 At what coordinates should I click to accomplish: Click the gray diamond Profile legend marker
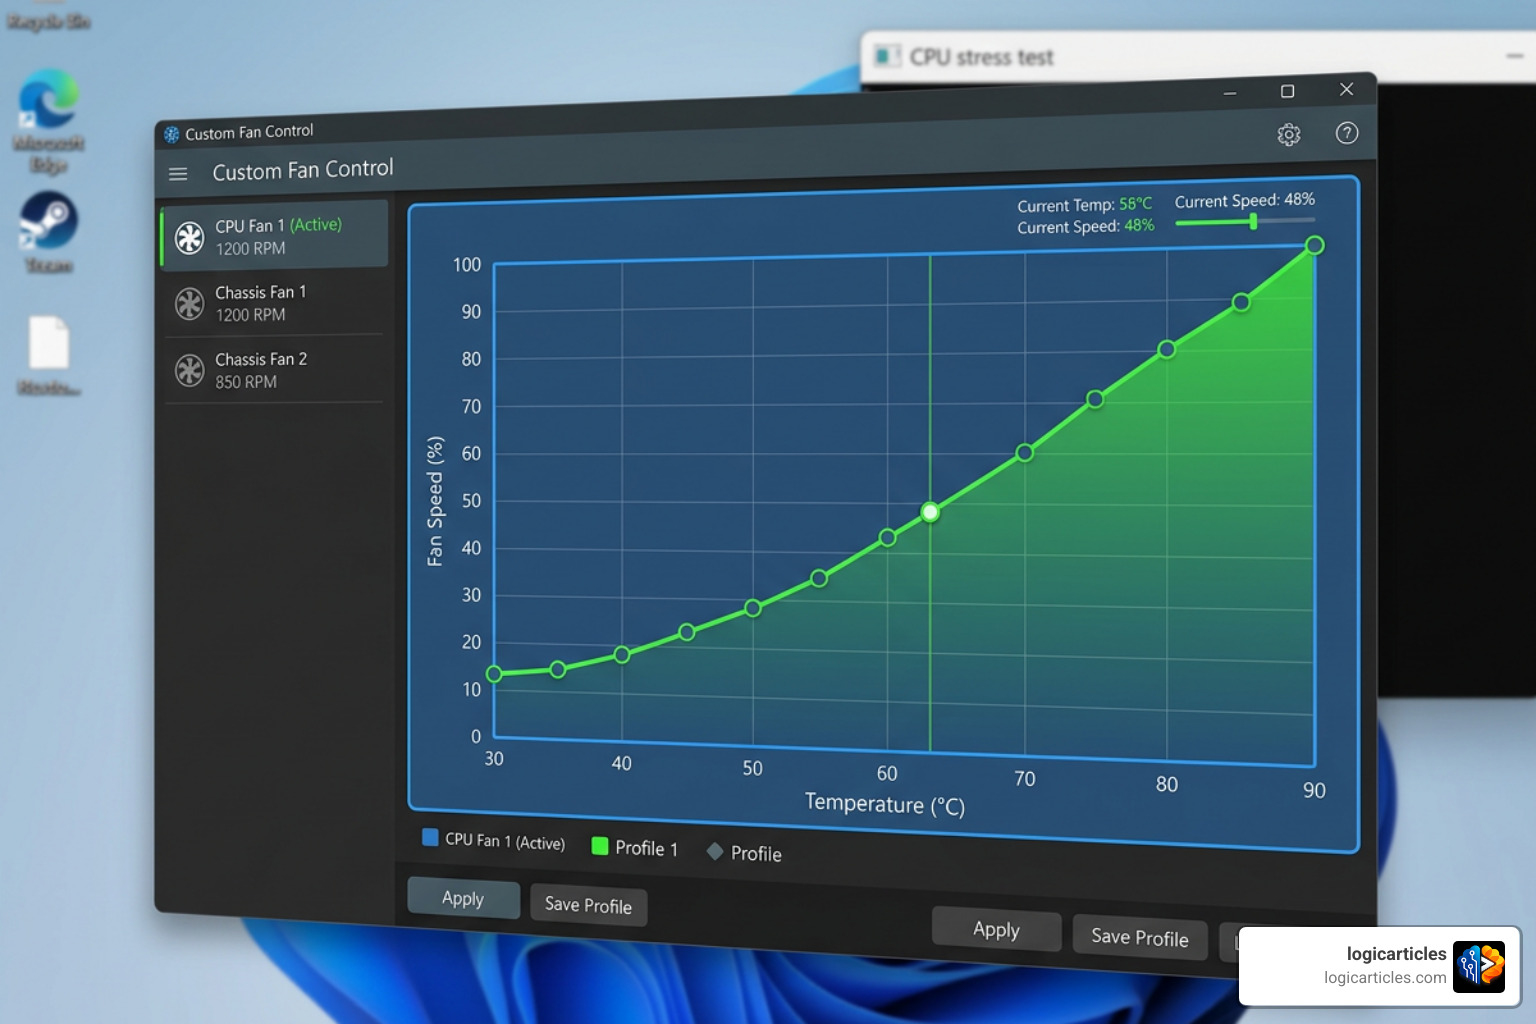[x=715, y=851]
